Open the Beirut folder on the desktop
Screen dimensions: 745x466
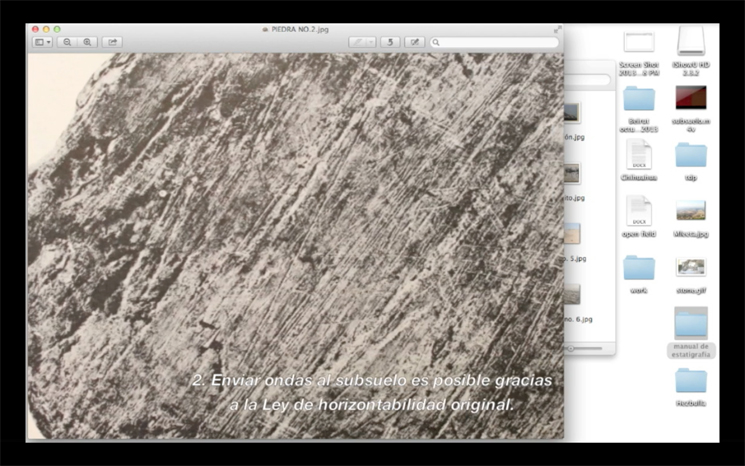click(x=639, y=99)
